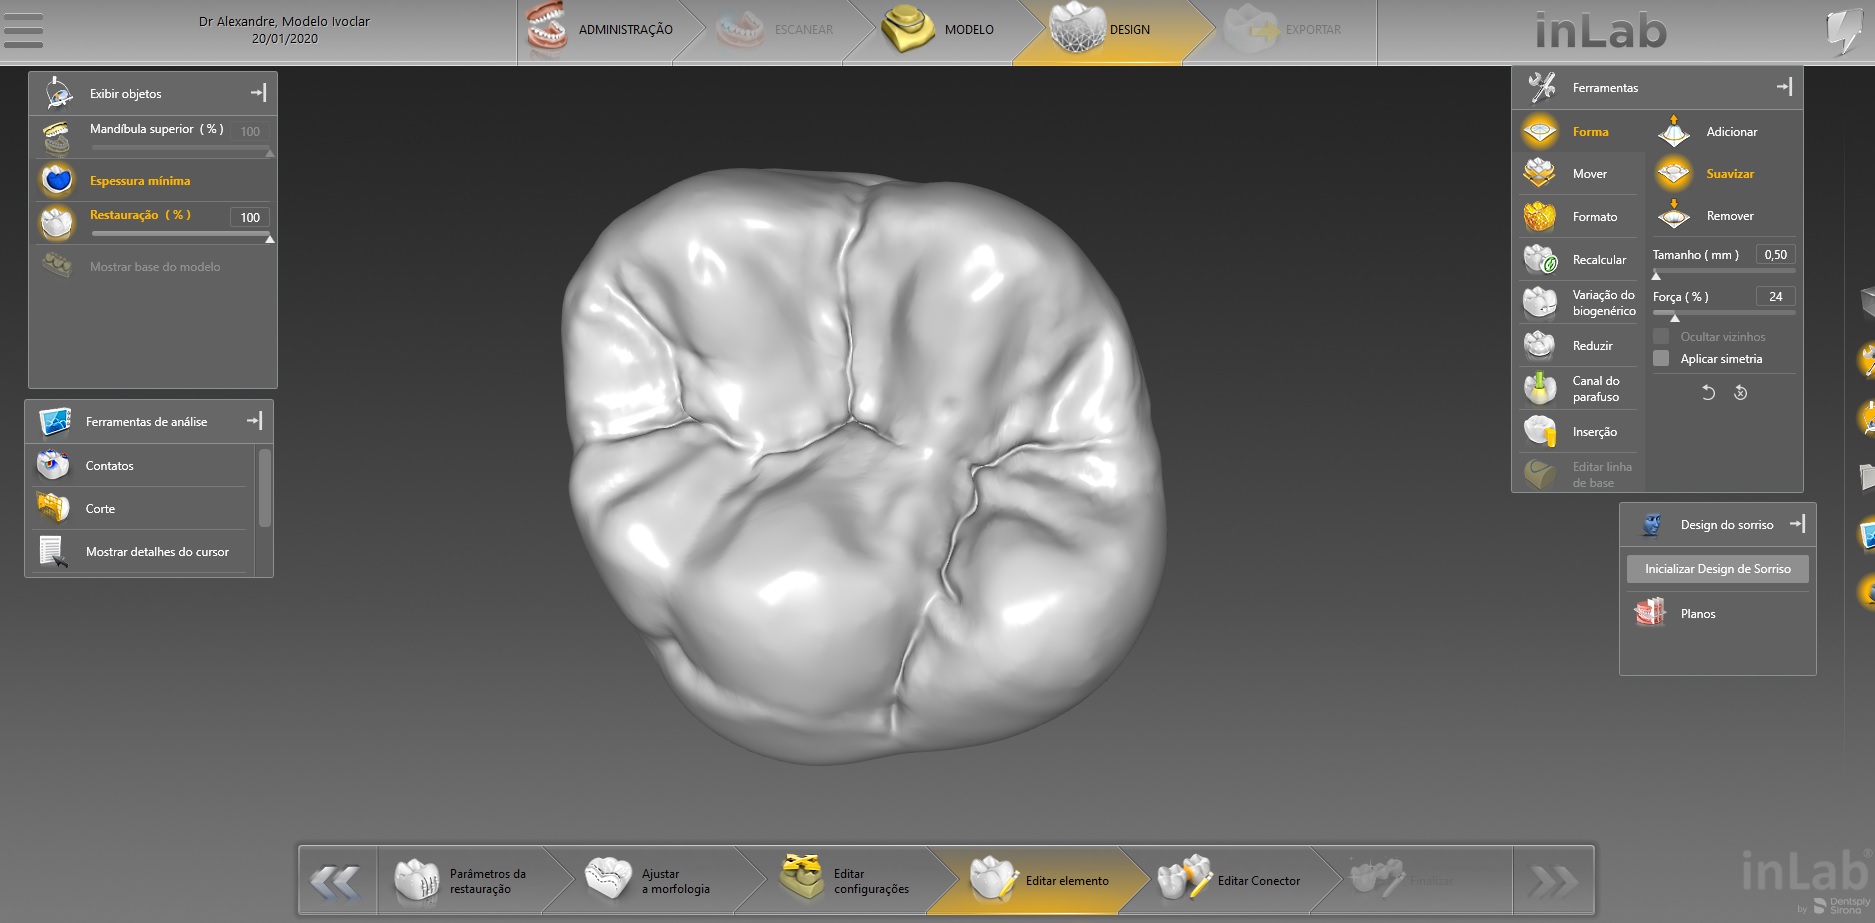Enable Aplicar simetria
1875x923 pixels.
pyautogui.click(x=1663, y=358)
